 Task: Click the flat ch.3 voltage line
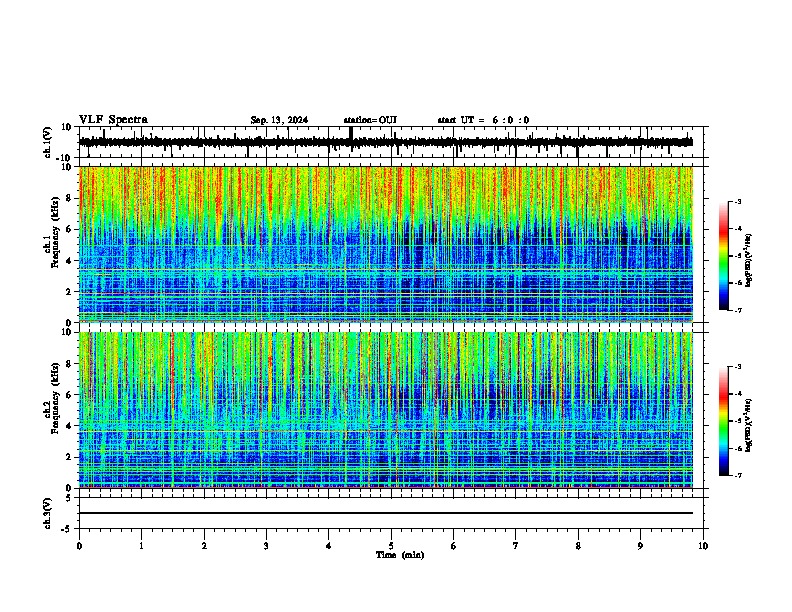386,513
